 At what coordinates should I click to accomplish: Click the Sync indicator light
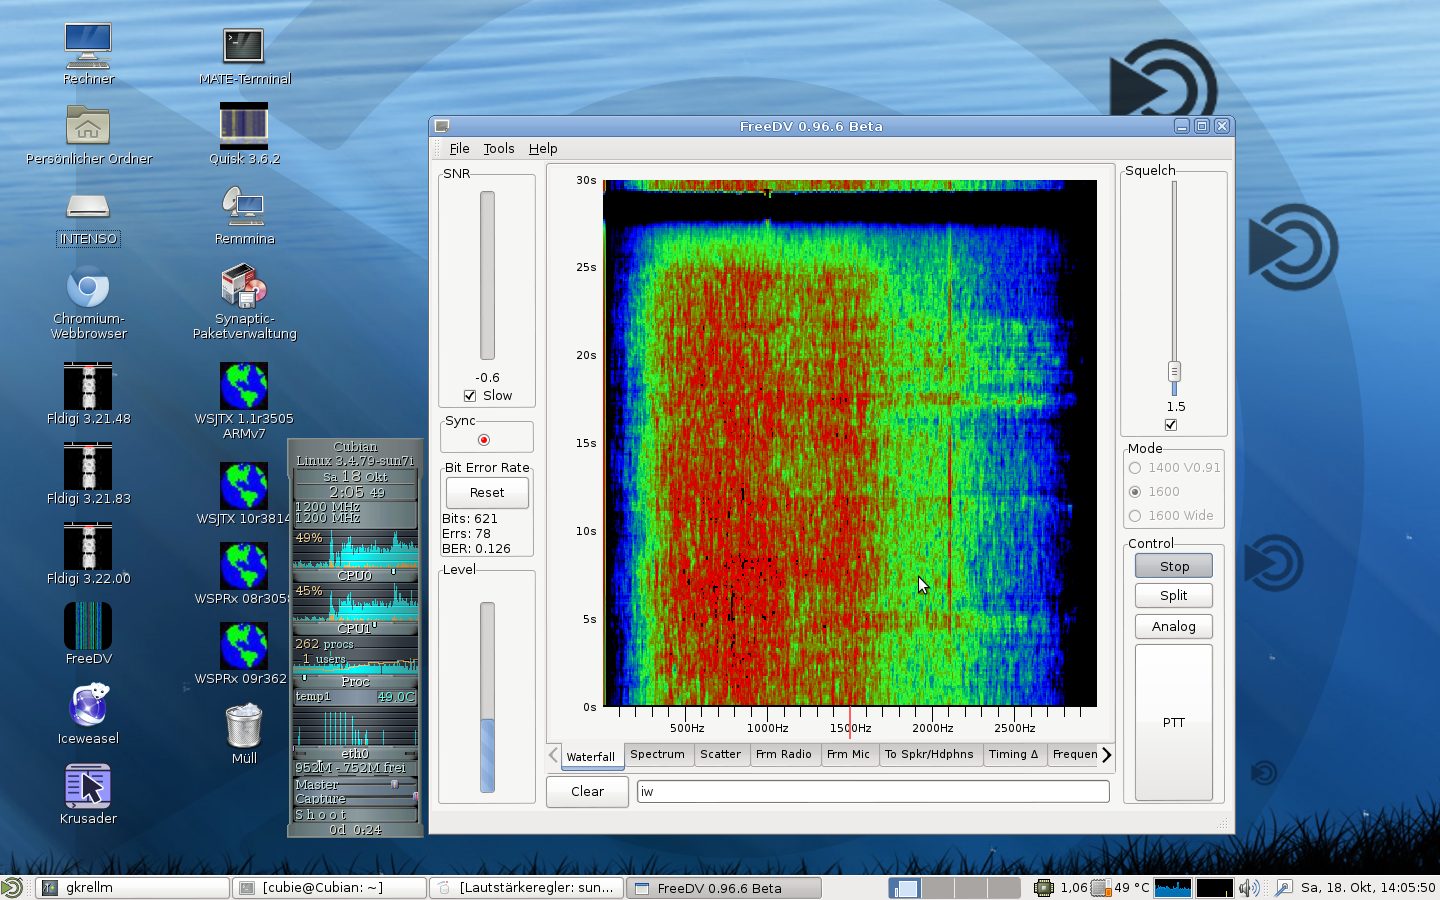[484, 440]
